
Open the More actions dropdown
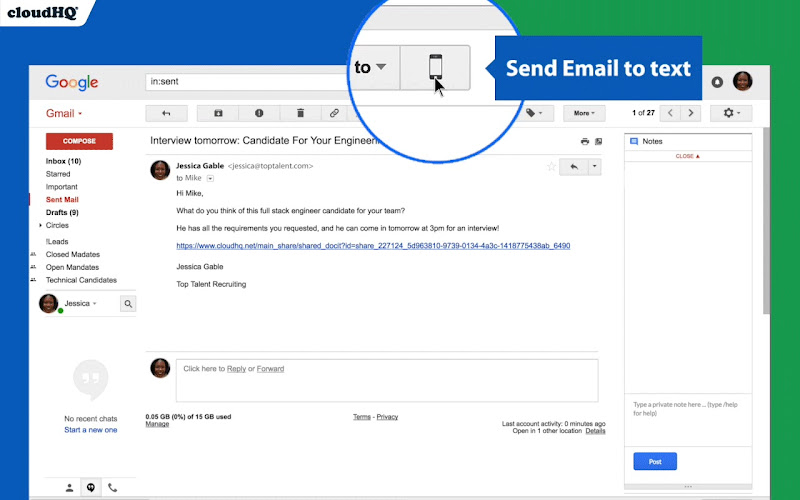pos(584,113)
